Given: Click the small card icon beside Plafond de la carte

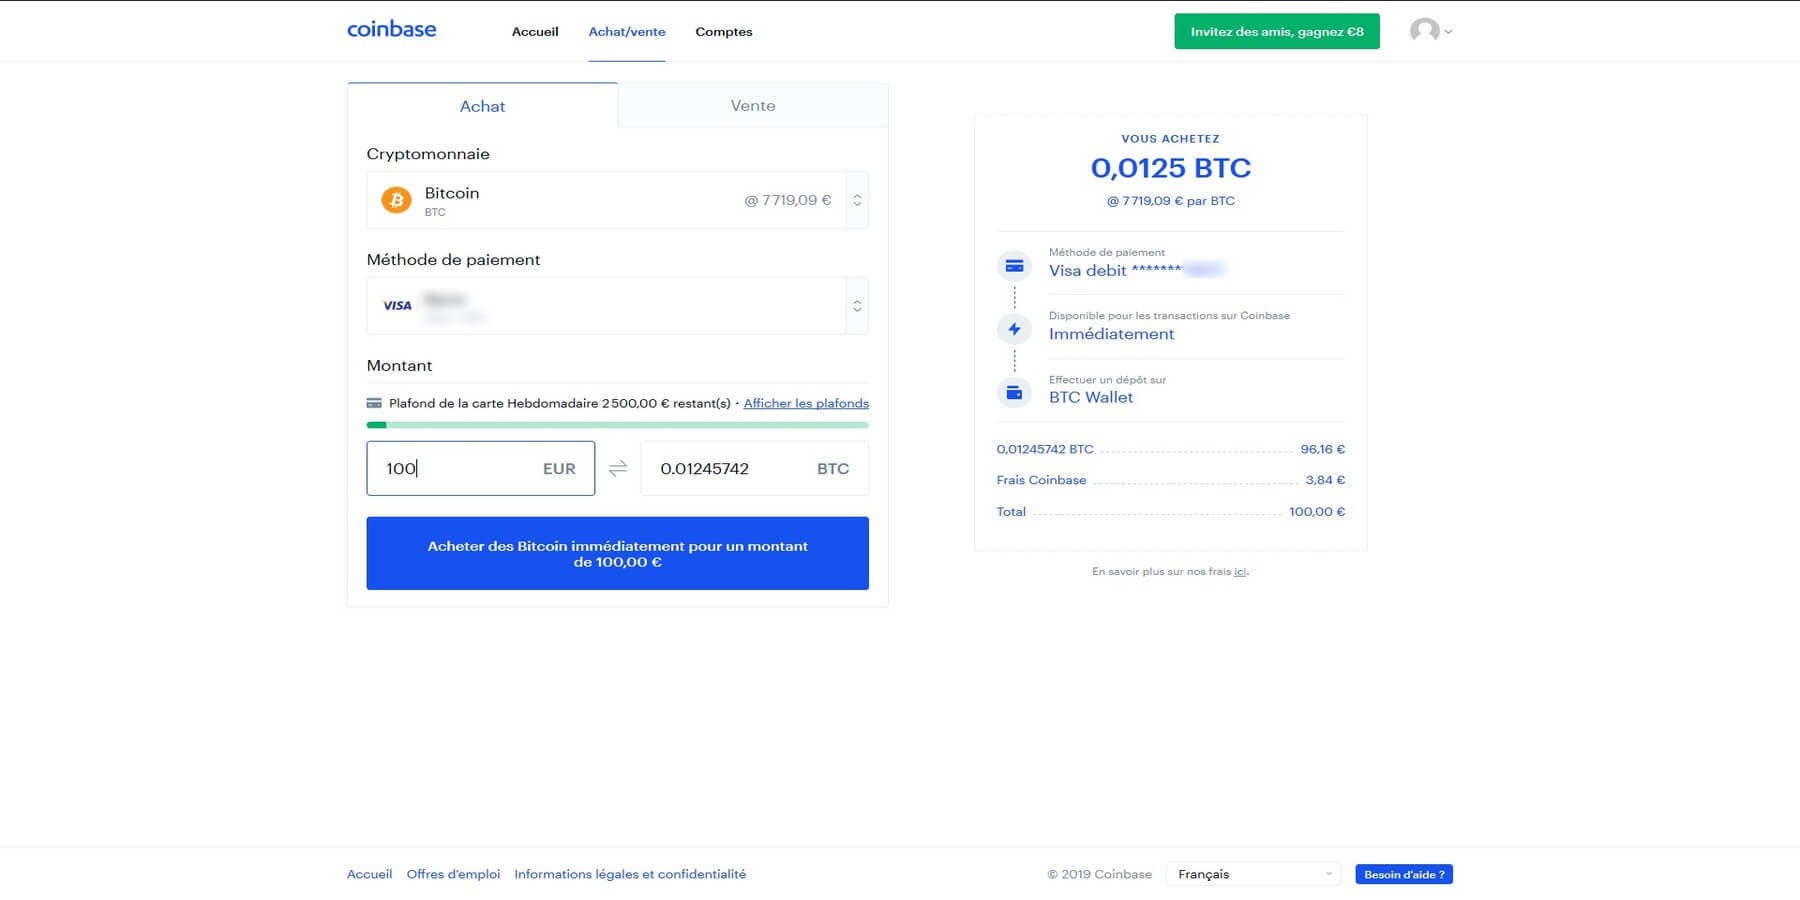Looking at the screenshot, I should (374, 403).
